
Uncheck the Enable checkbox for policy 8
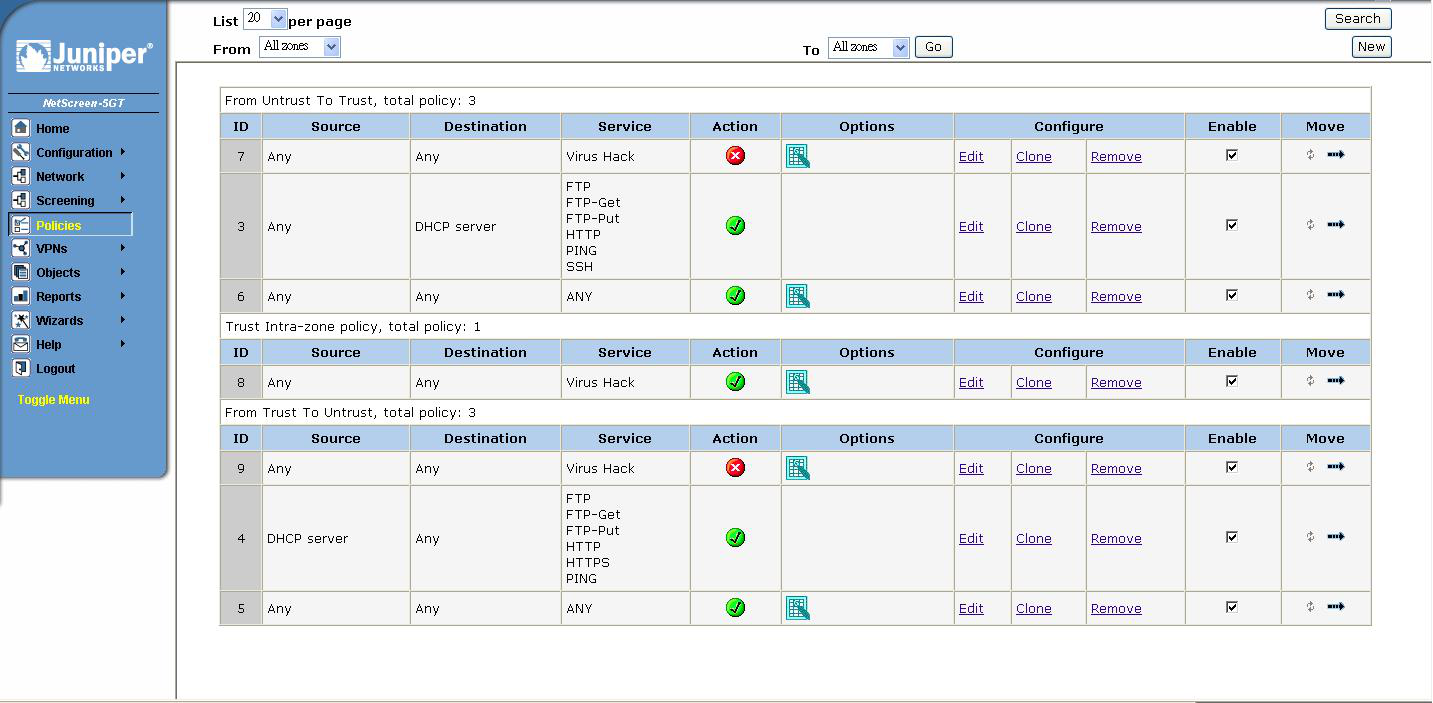(x=1232, y=381)
